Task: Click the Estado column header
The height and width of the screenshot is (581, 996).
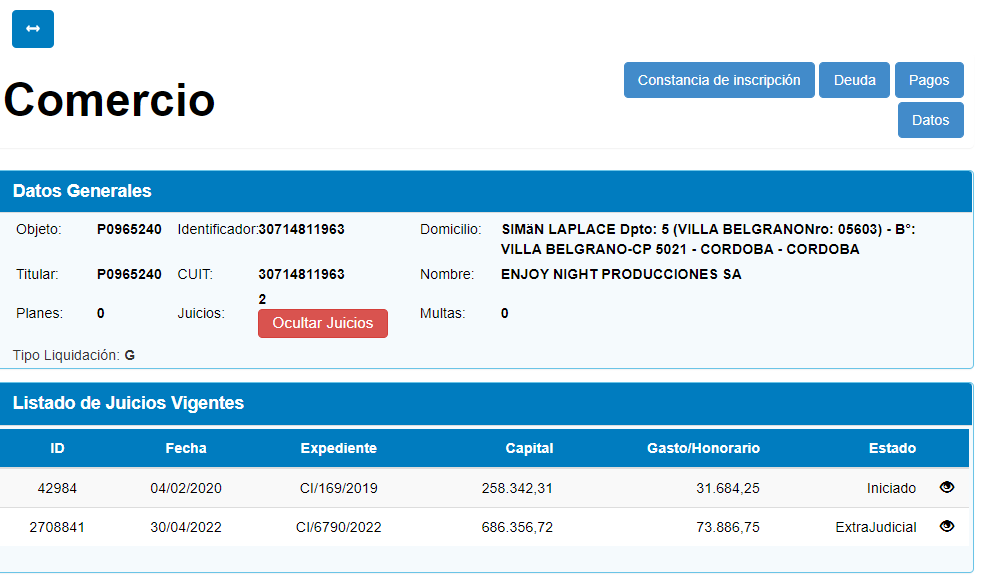Action: pyautogui.click(x=892, y=448)
